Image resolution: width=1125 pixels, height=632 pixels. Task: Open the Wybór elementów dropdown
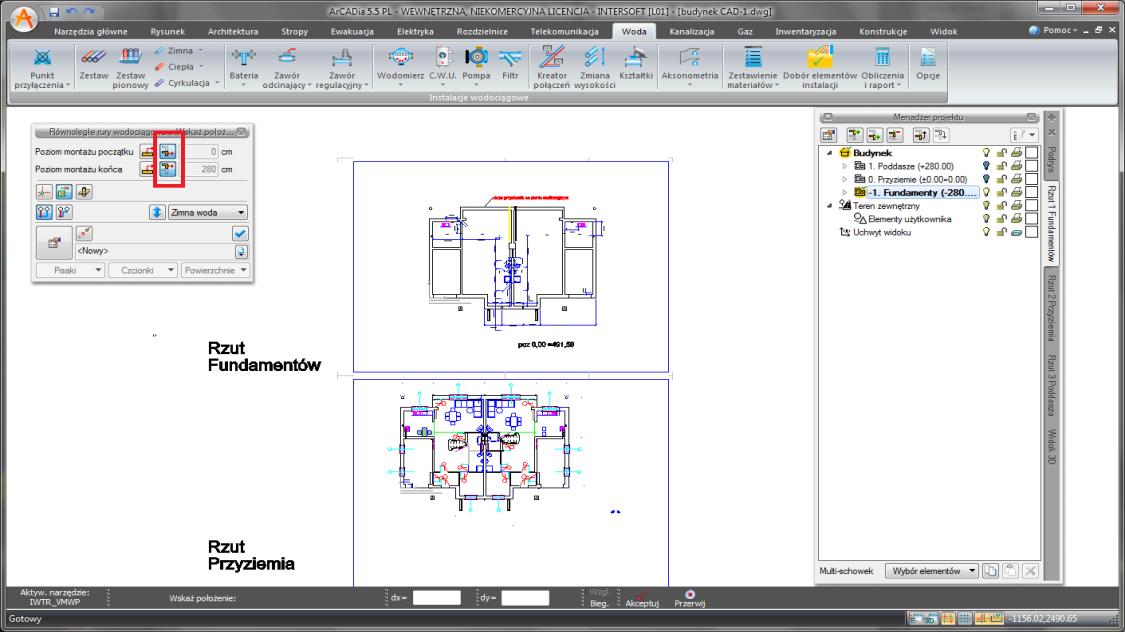click(931, 571)
